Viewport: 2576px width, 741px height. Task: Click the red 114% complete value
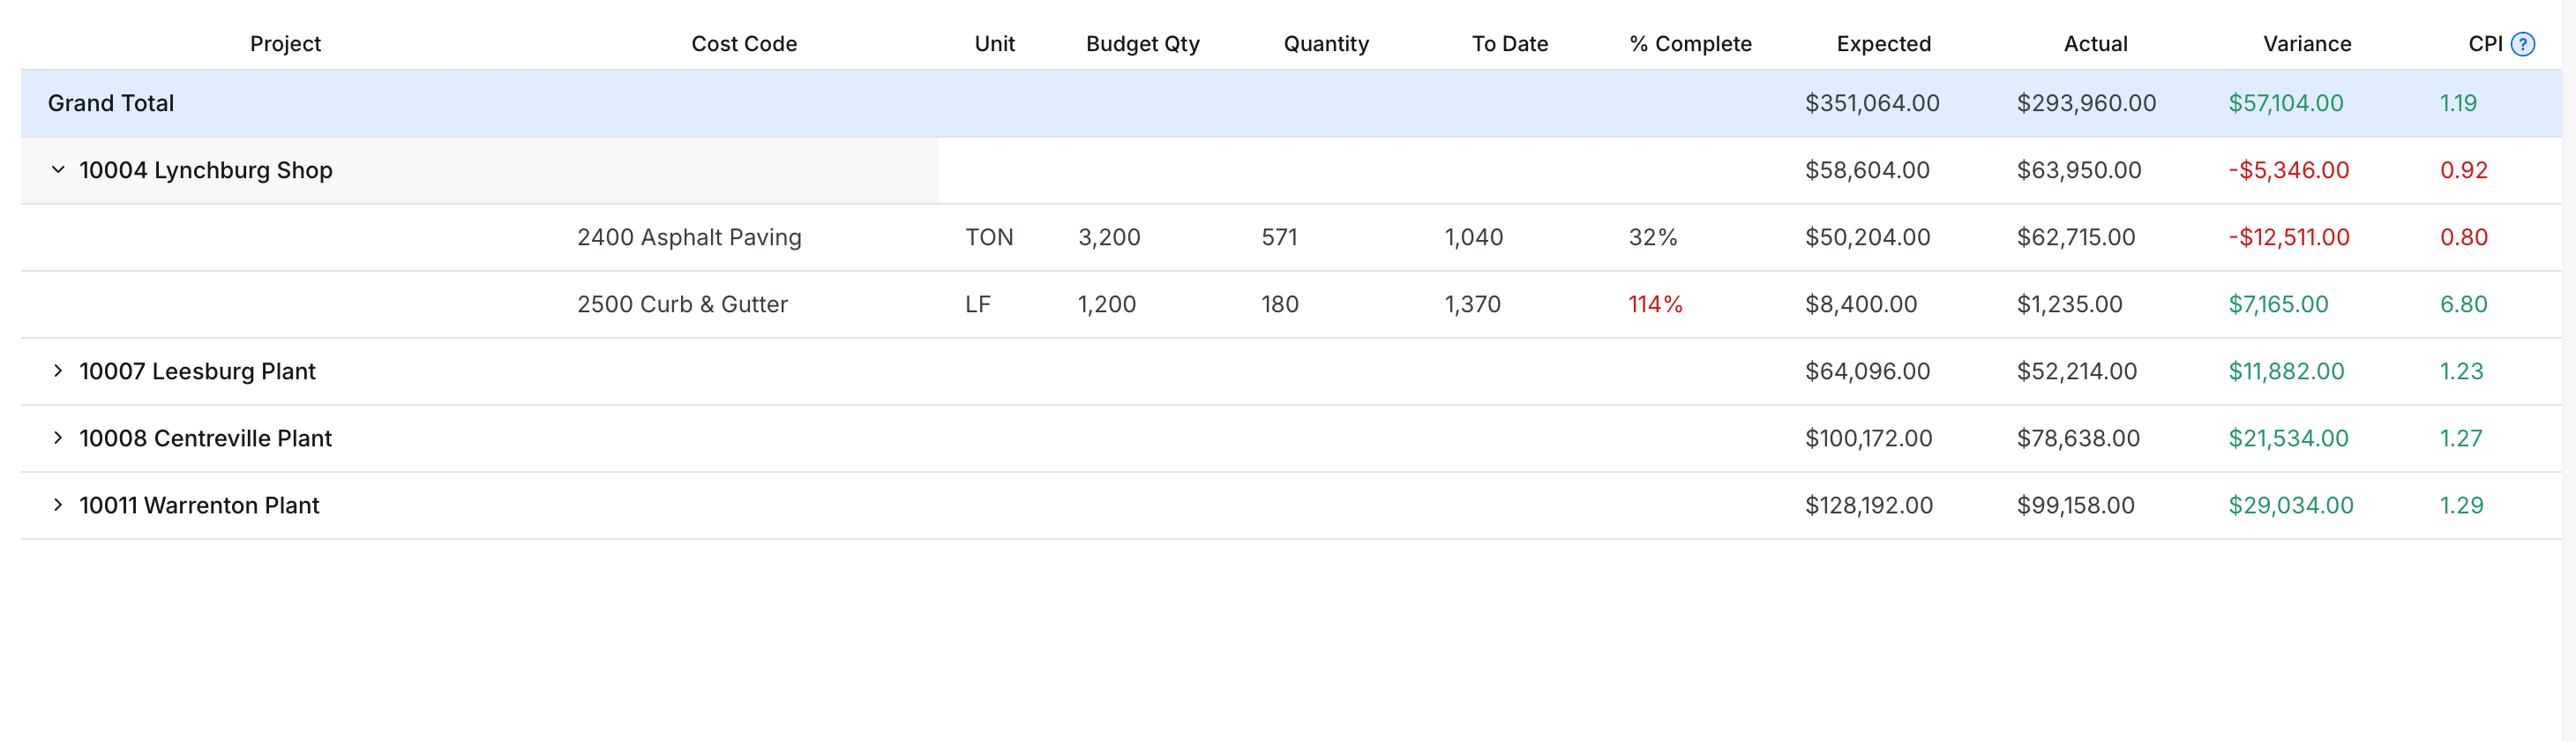(1655, 304)
